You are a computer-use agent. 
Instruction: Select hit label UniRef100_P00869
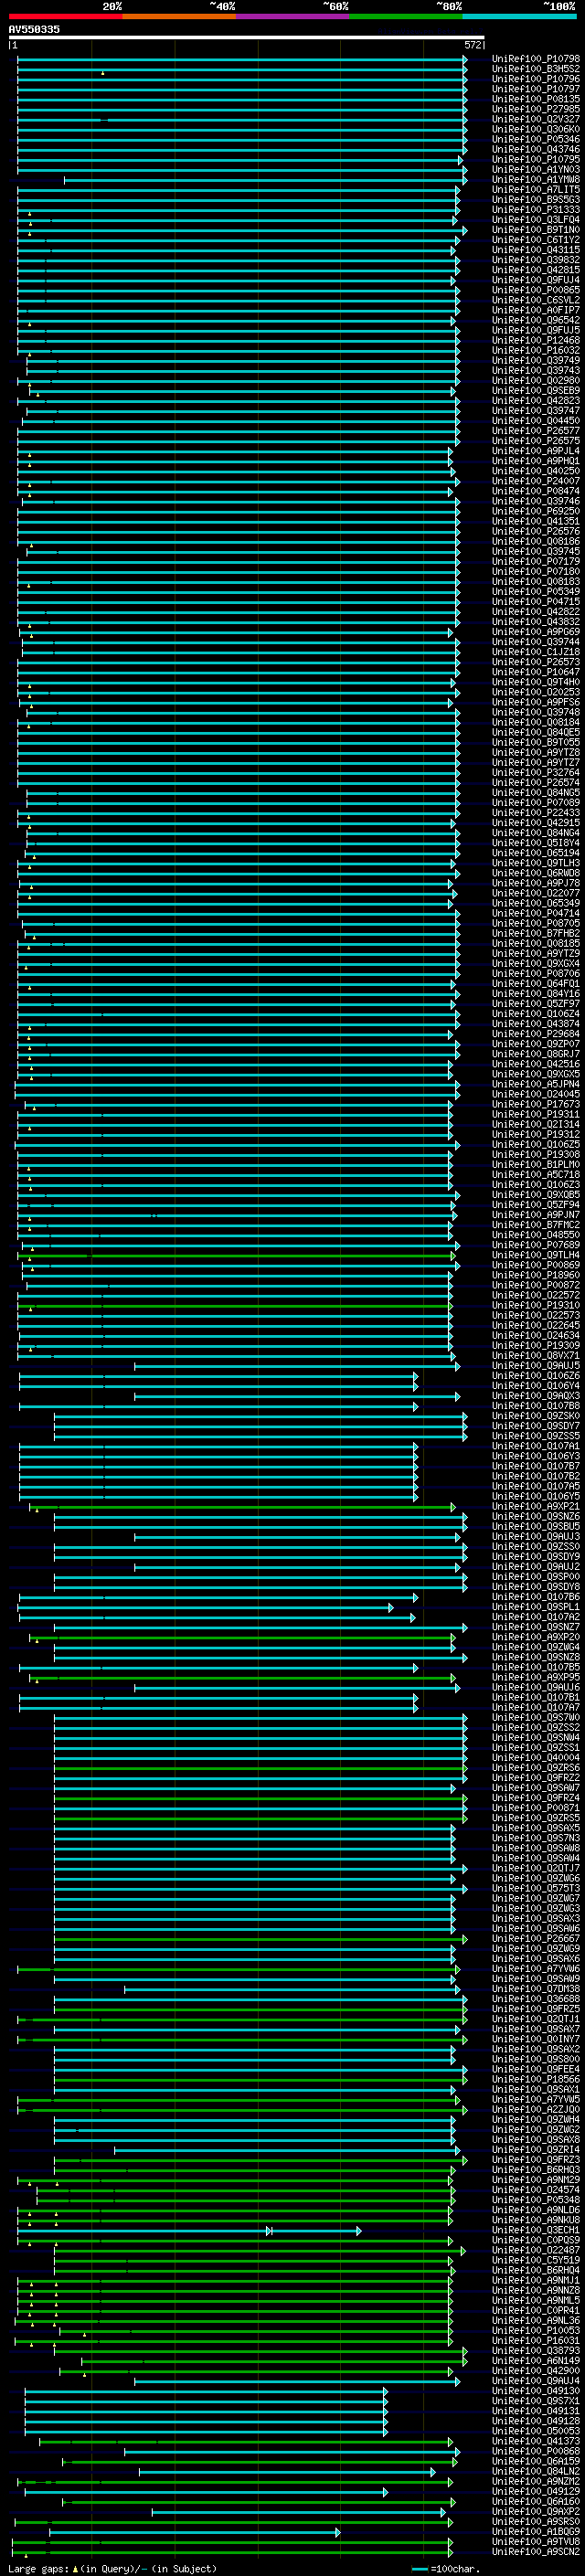536,1266
